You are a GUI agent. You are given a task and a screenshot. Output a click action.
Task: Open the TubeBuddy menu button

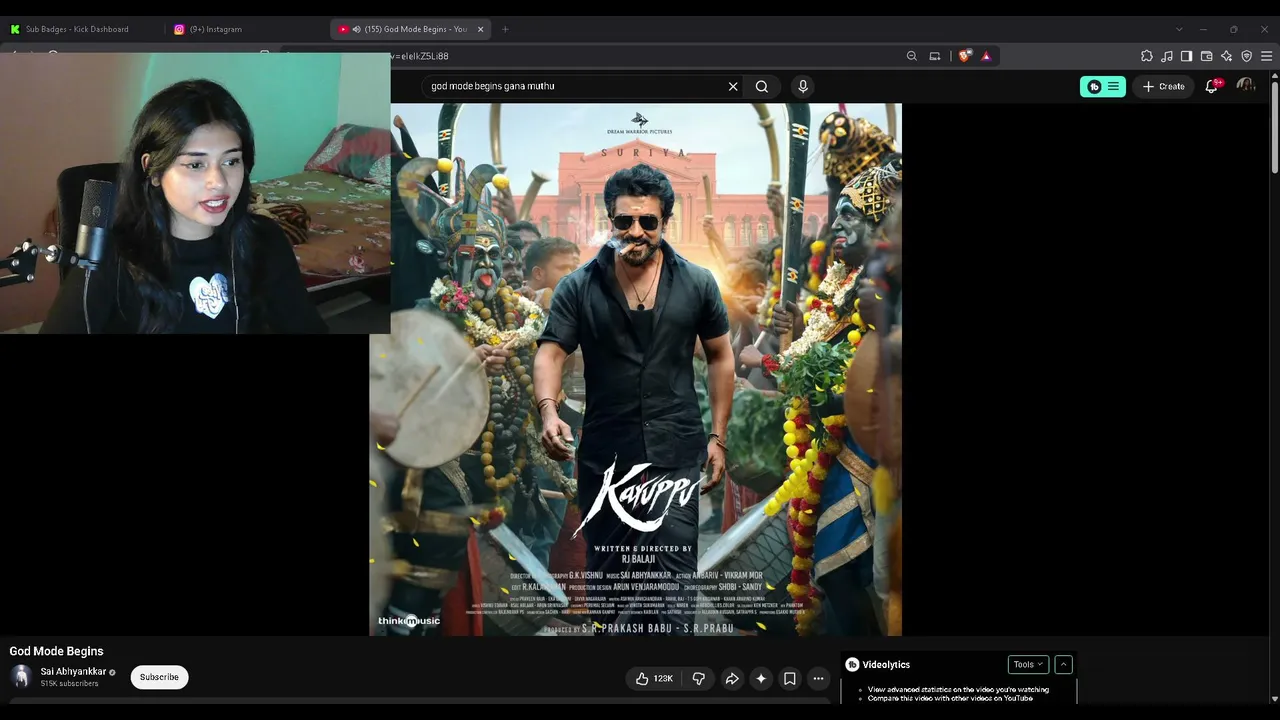(1103, 87)
